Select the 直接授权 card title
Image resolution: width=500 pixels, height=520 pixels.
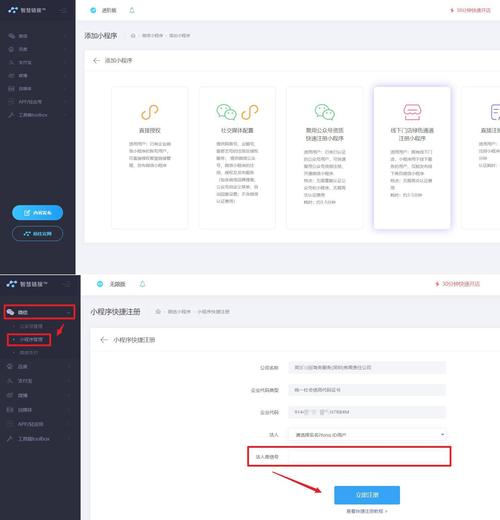pos(150,131)
